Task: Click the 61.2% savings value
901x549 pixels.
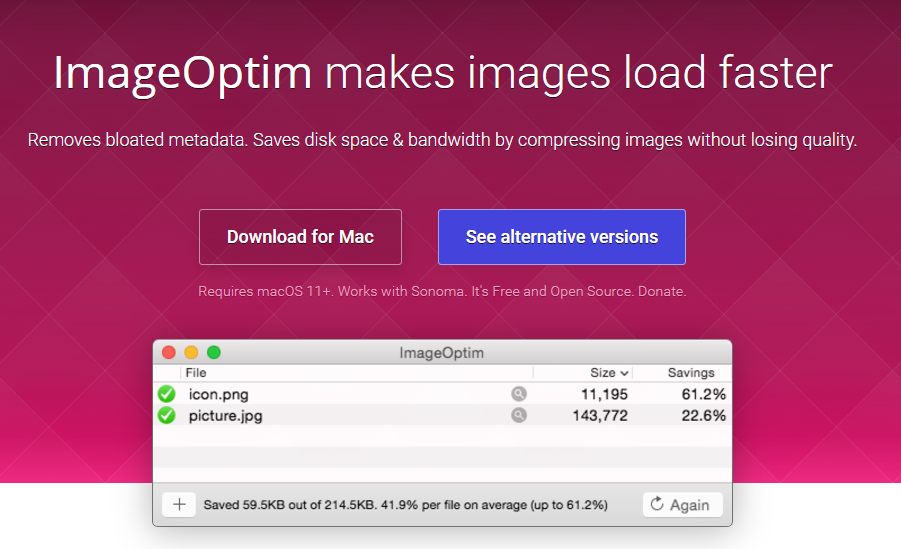Action: pos(703,394)
